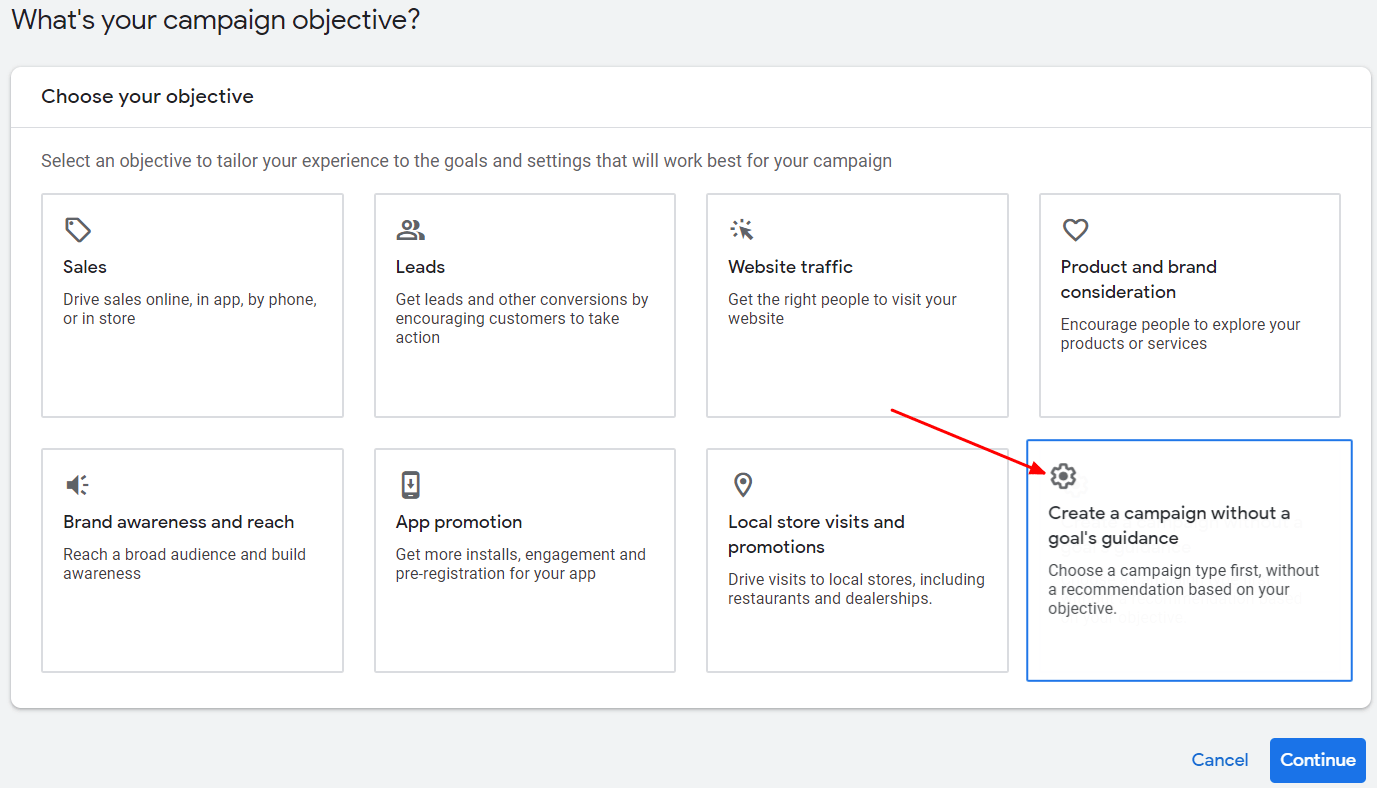Click the campaign objective page title
This screenshot has width=1377, height=788.
pyautogui.click(x=216, y=19)
